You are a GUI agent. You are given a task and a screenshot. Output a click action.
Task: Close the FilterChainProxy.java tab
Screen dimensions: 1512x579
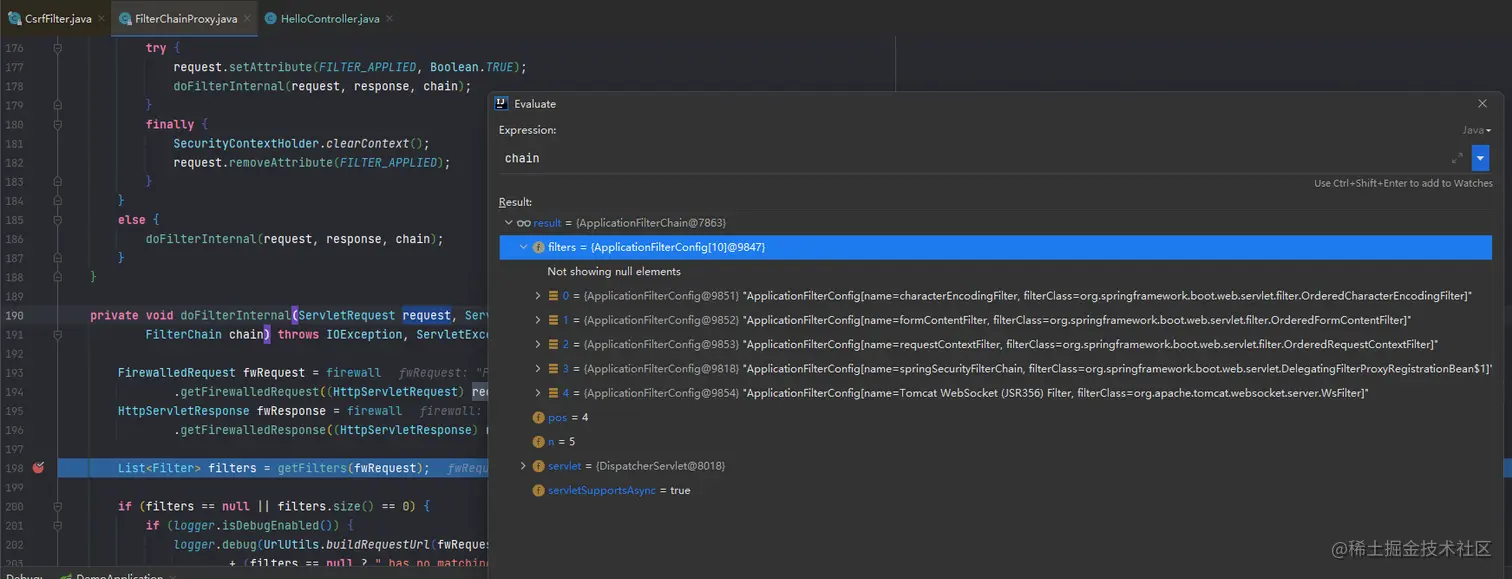pyautogui.click(x=247, y=19)
